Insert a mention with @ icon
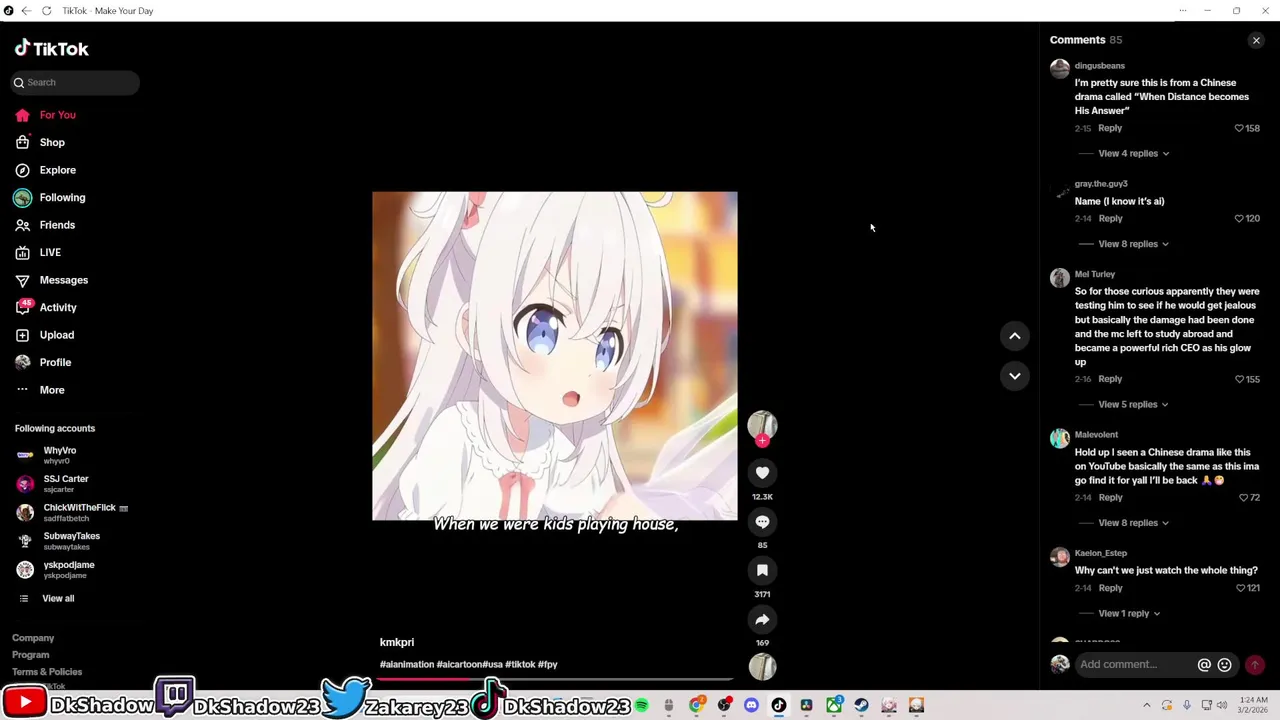Screen dimensions: 1280x720 click(1204, 665)
